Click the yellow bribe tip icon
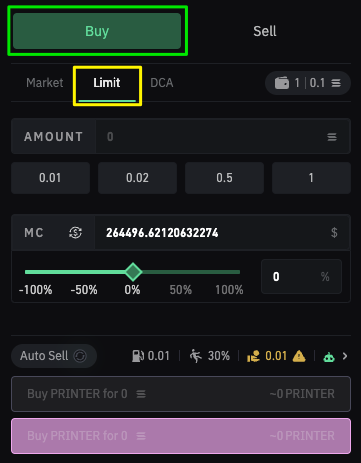This screenshot has height=463, width=361. click(253, 356)
